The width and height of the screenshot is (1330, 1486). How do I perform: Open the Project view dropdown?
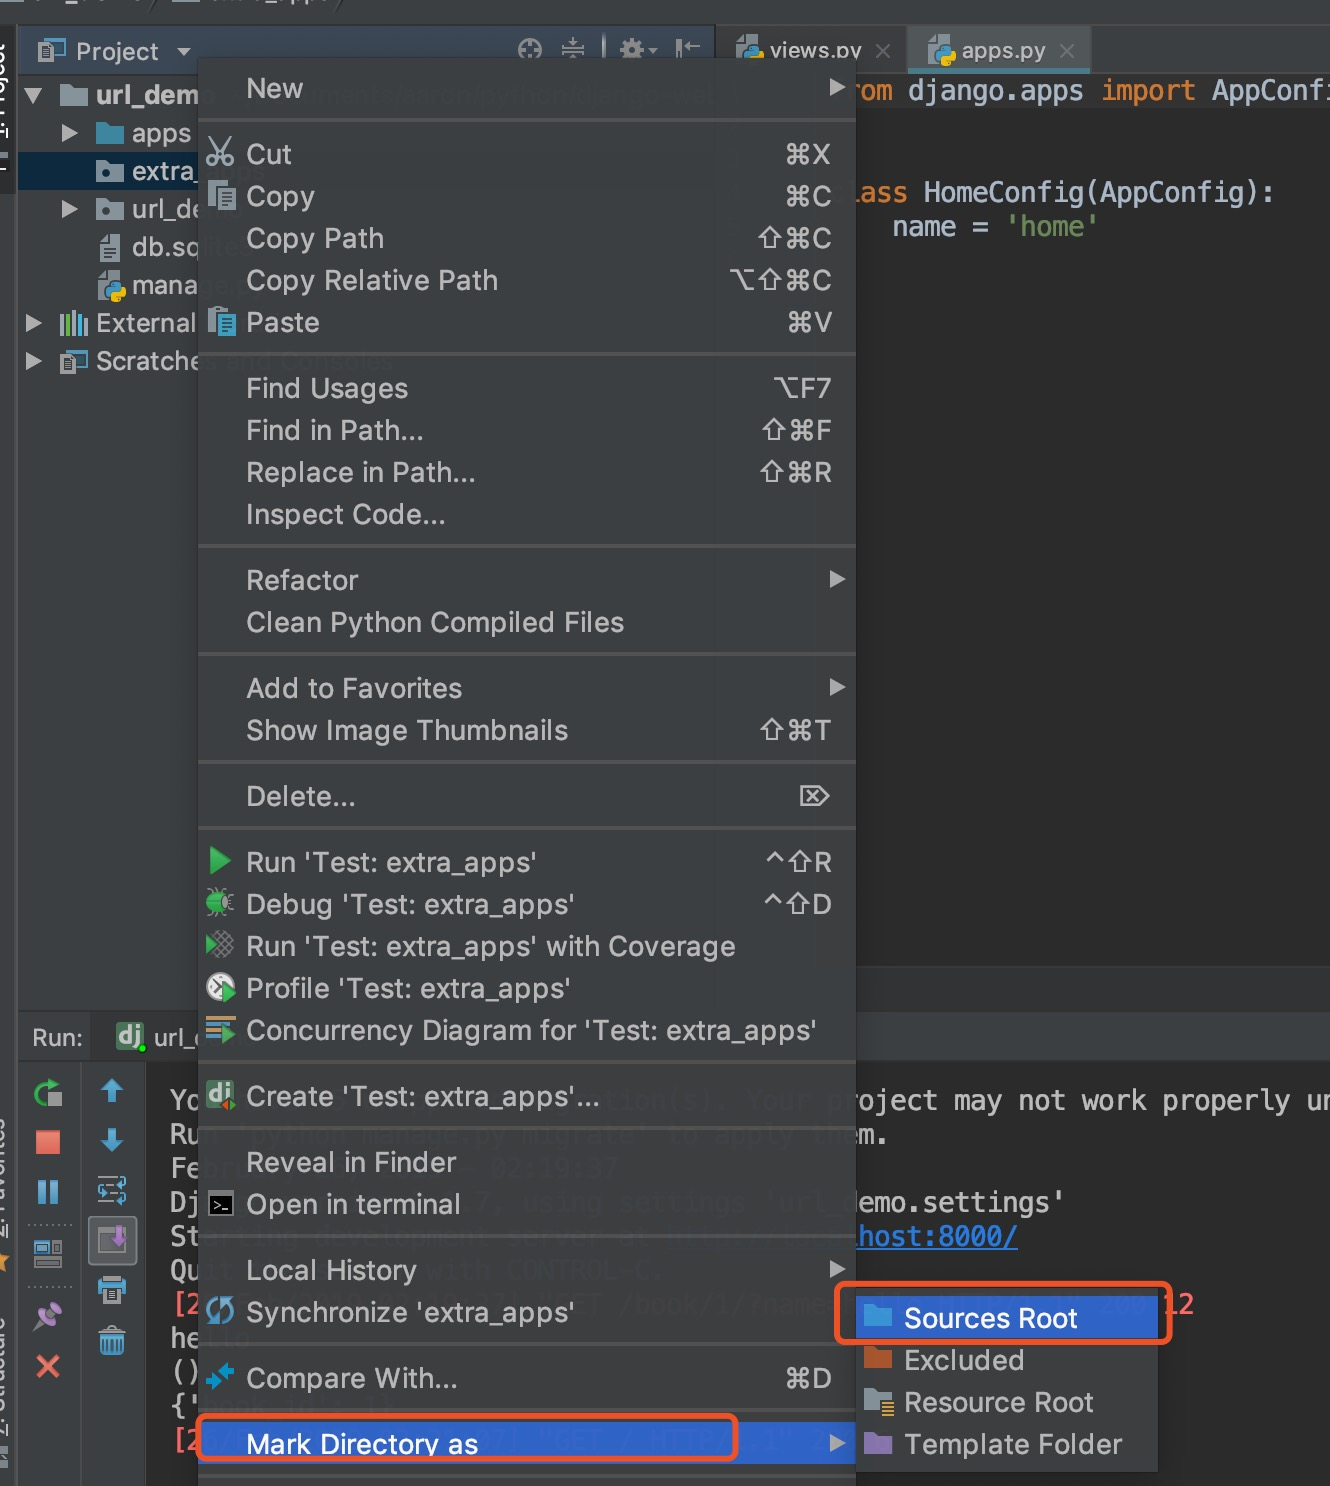coord(184,51)
